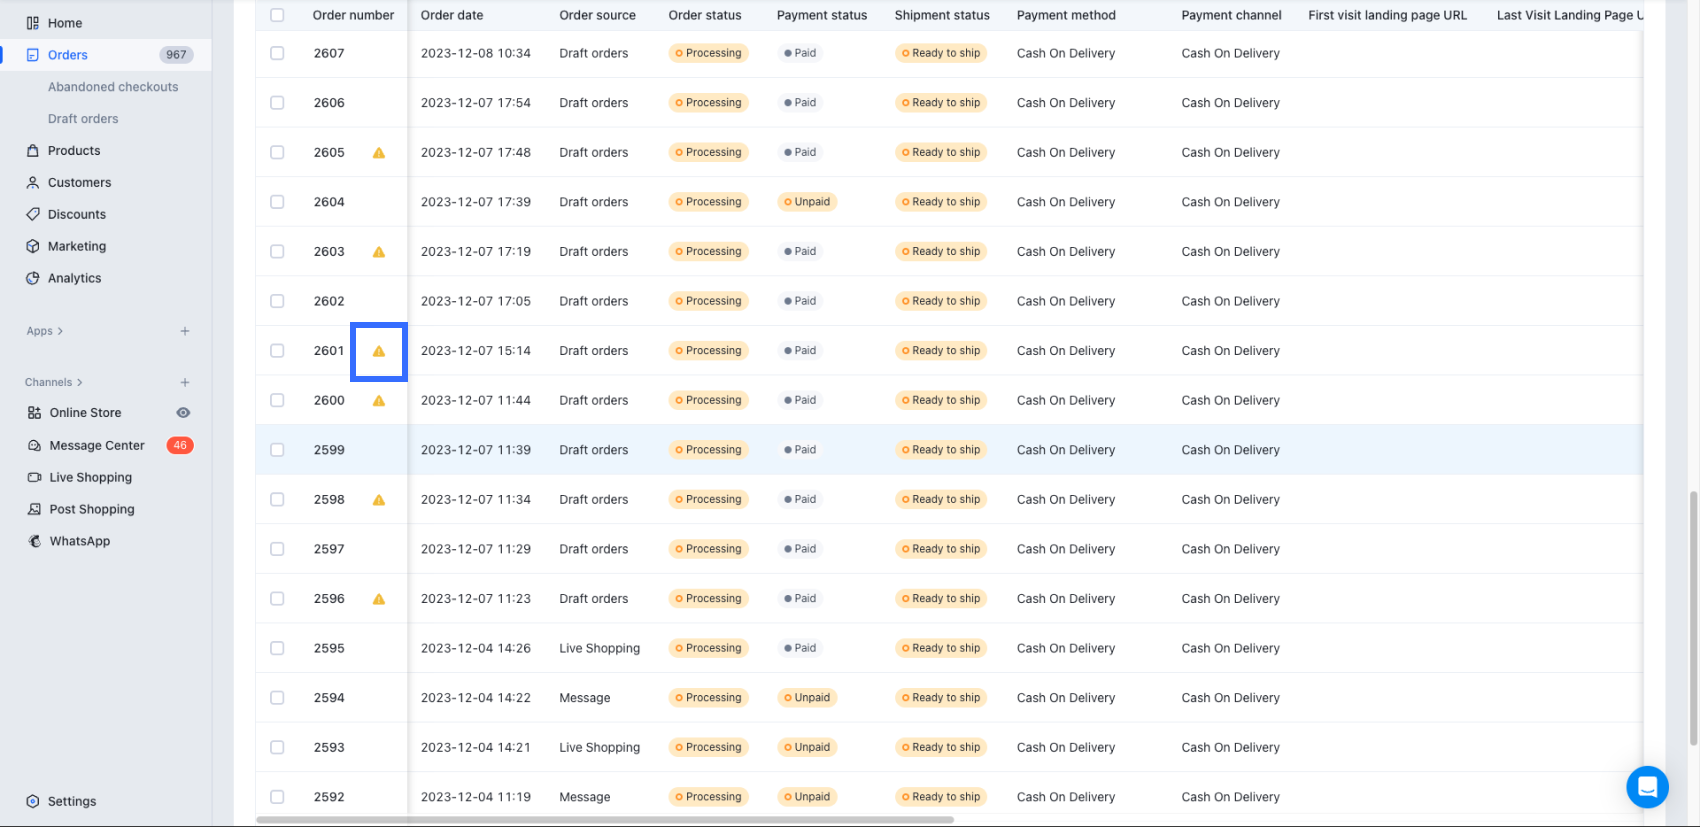Check the box for order 2602

(277, 301)
